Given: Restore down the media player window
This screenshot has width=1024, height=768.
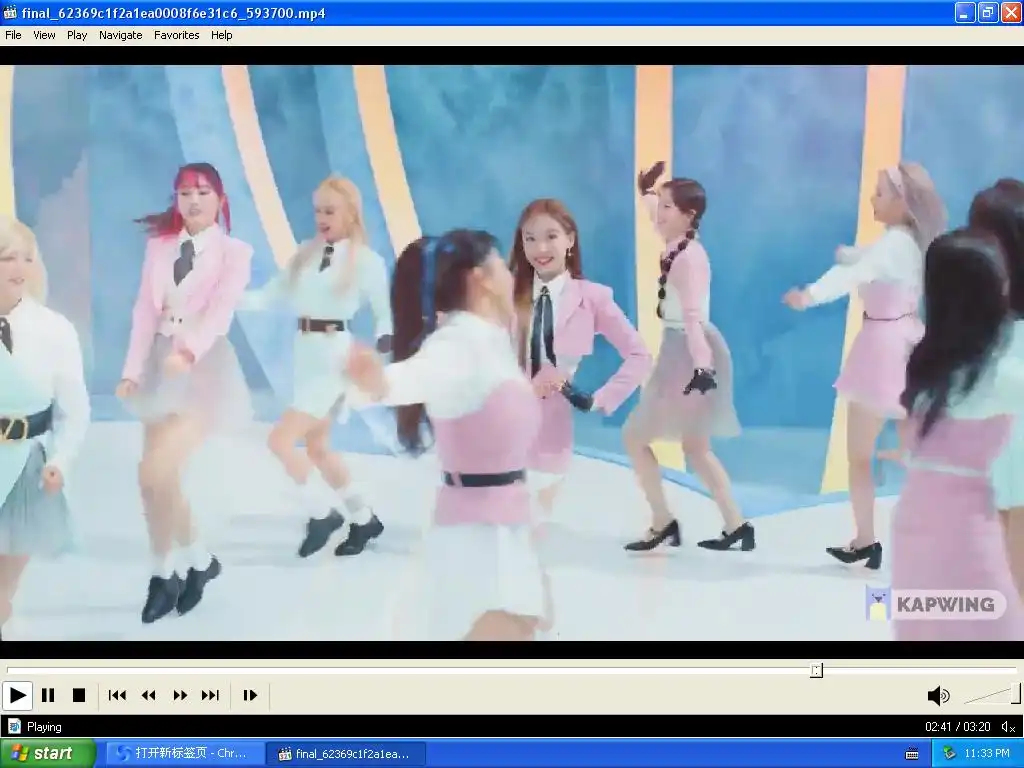Looking at the screenshot, I should [988, 12].
